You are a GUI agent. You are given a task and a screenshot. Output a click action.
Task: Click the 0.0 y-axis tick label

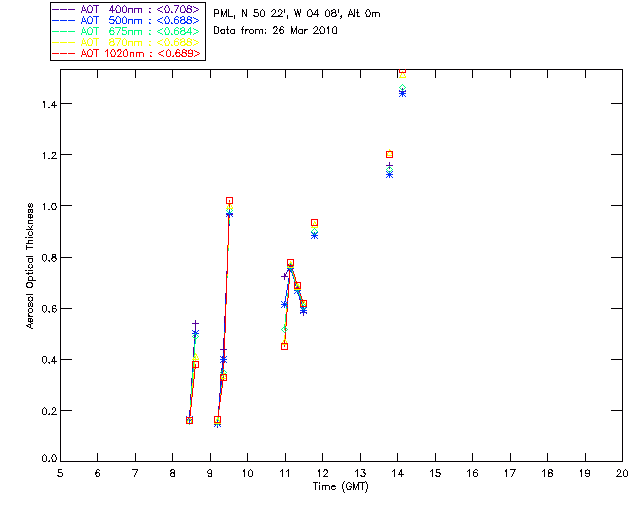49,459
